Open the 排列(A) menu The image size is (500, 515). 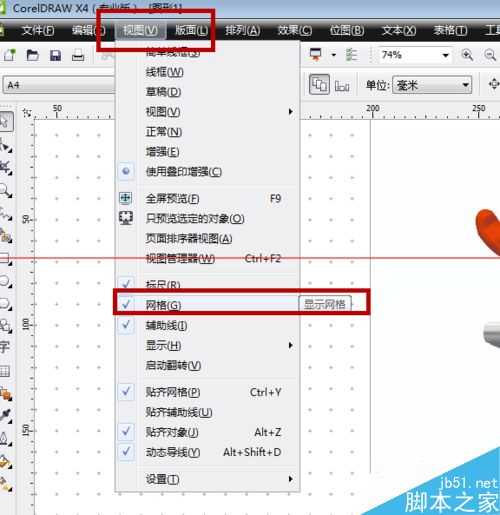coord(242,31)
